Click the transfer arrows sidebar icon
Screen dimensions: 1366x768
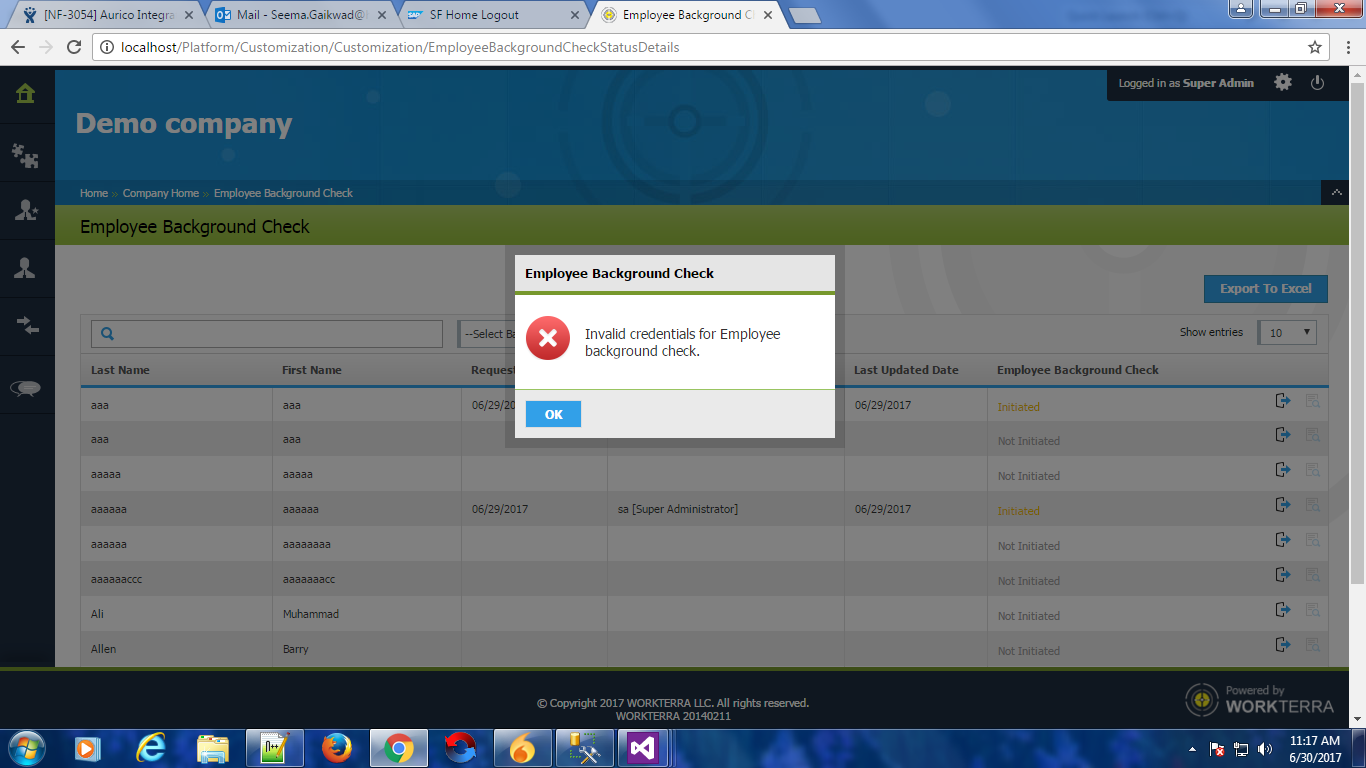[26, 325]
